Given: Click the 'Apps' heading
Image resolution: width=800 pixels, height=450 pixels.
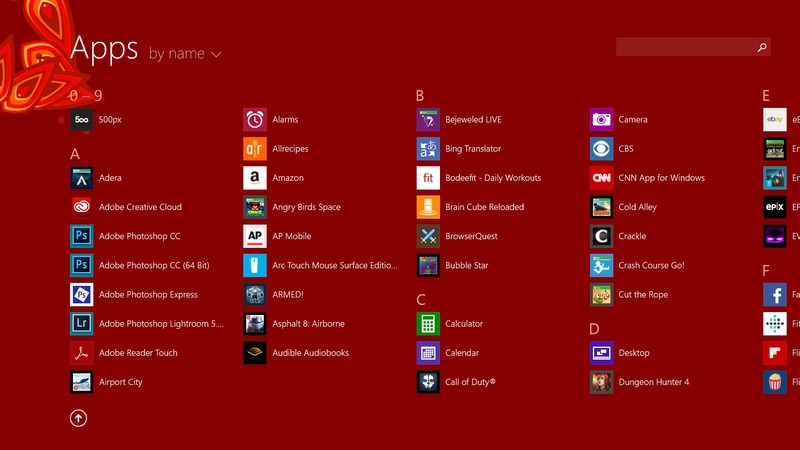Looking at the screenshot, I should click(x=104, y=49).
